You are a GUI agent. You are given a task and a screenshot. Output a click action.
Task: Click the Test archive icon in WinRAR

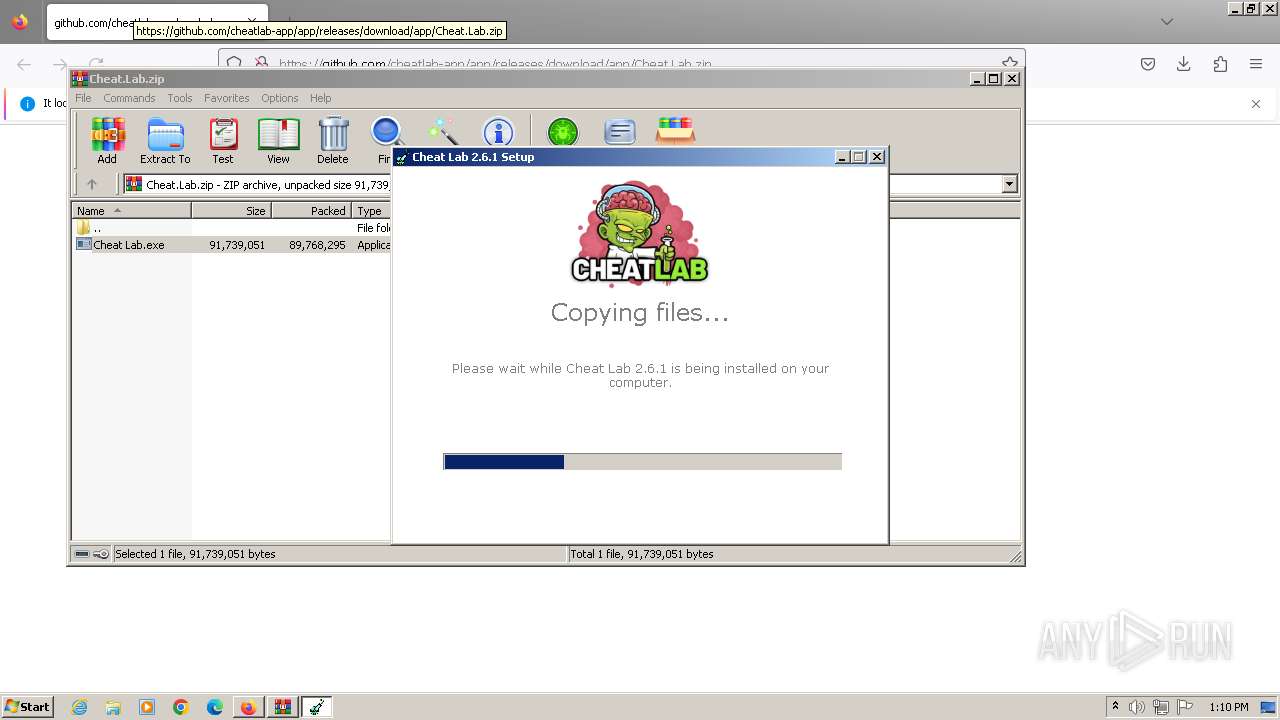click(223, 140)
